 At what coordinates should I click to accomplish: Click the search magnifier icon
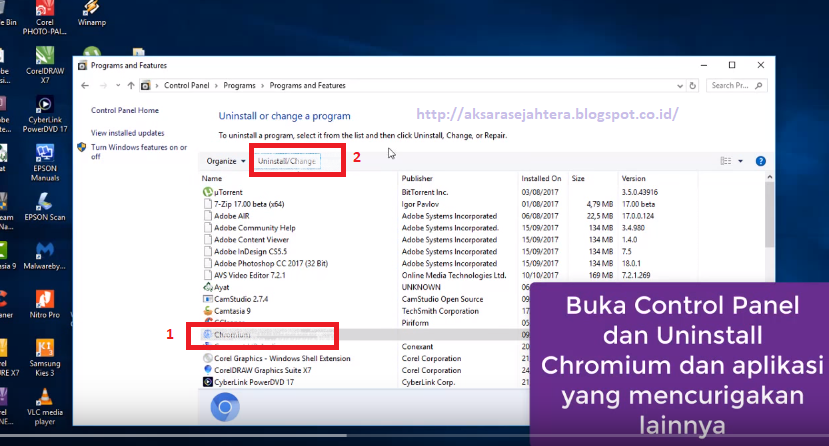(759, 86)
